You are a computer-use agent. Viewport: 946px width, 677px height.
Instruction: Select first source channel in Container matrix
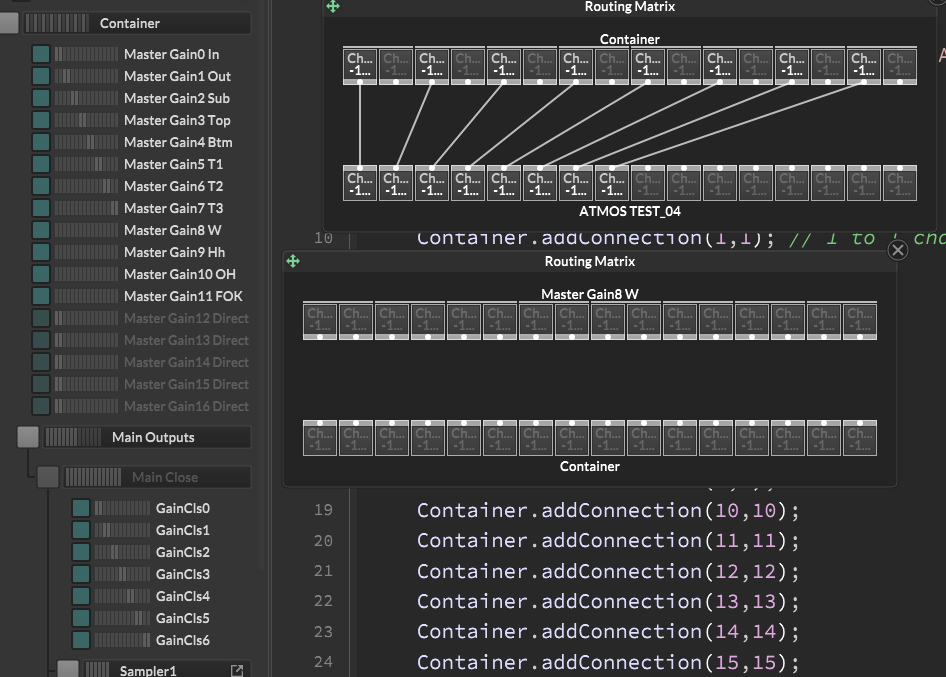[x=360, y=65]
